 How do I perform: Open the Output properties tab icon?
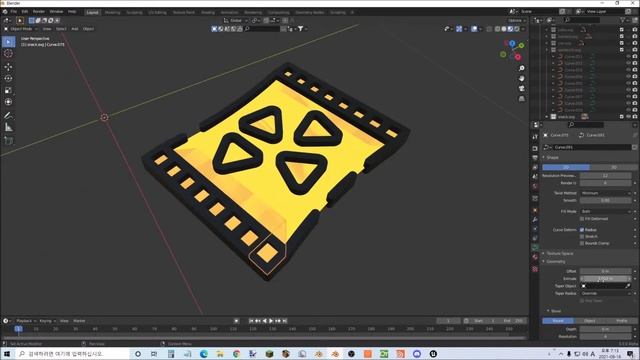pyautogui.click(x=535, y=158)
